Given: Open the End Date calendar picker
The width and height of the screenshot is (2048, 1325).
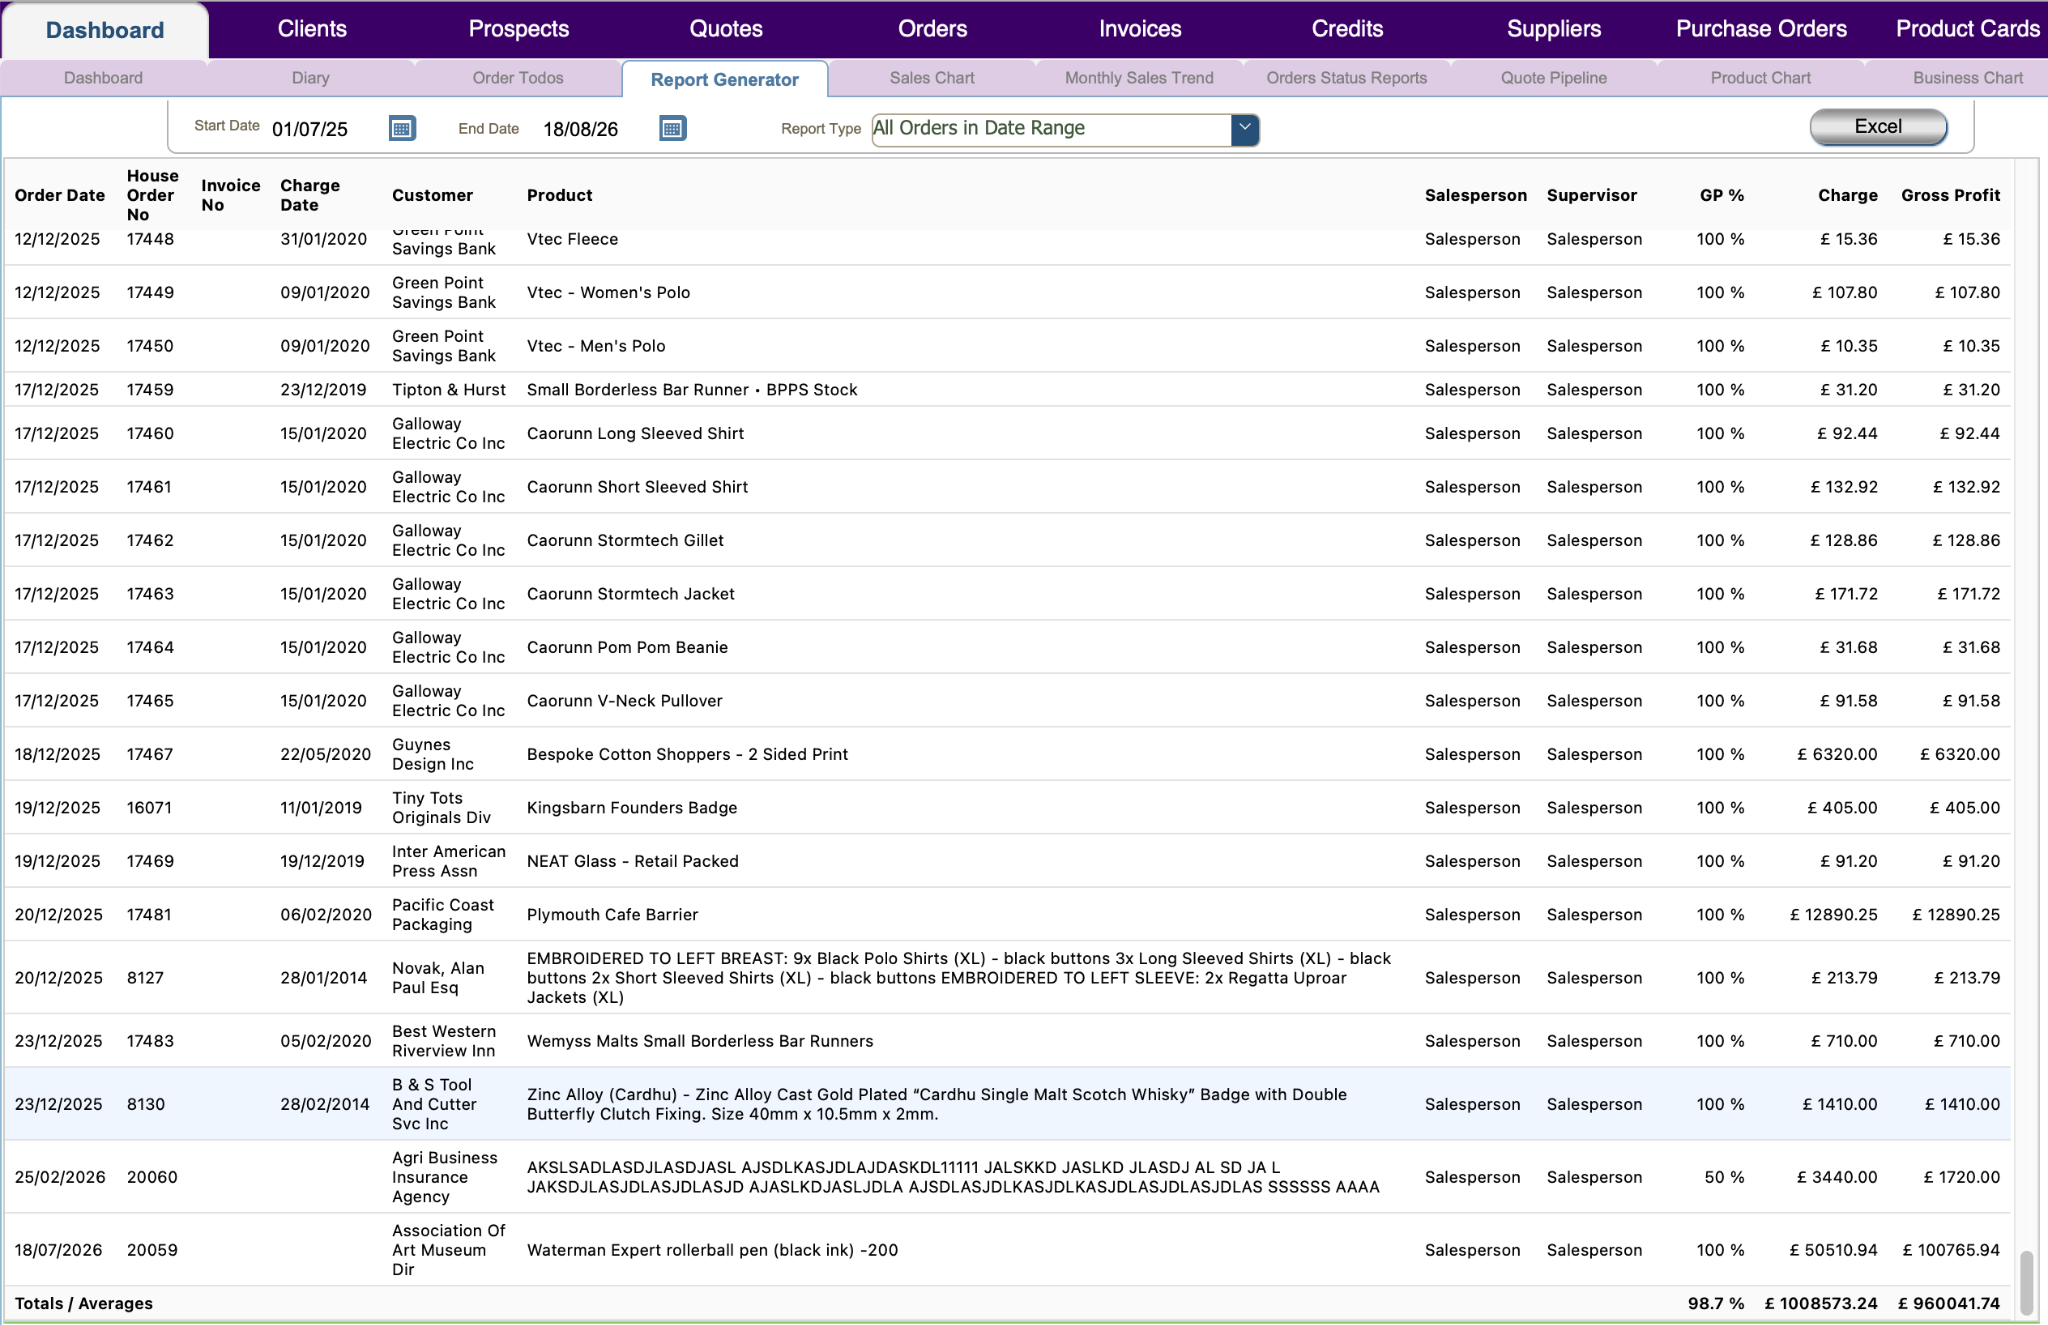Looking at the screenshot, I should click(x=673, y=128).
